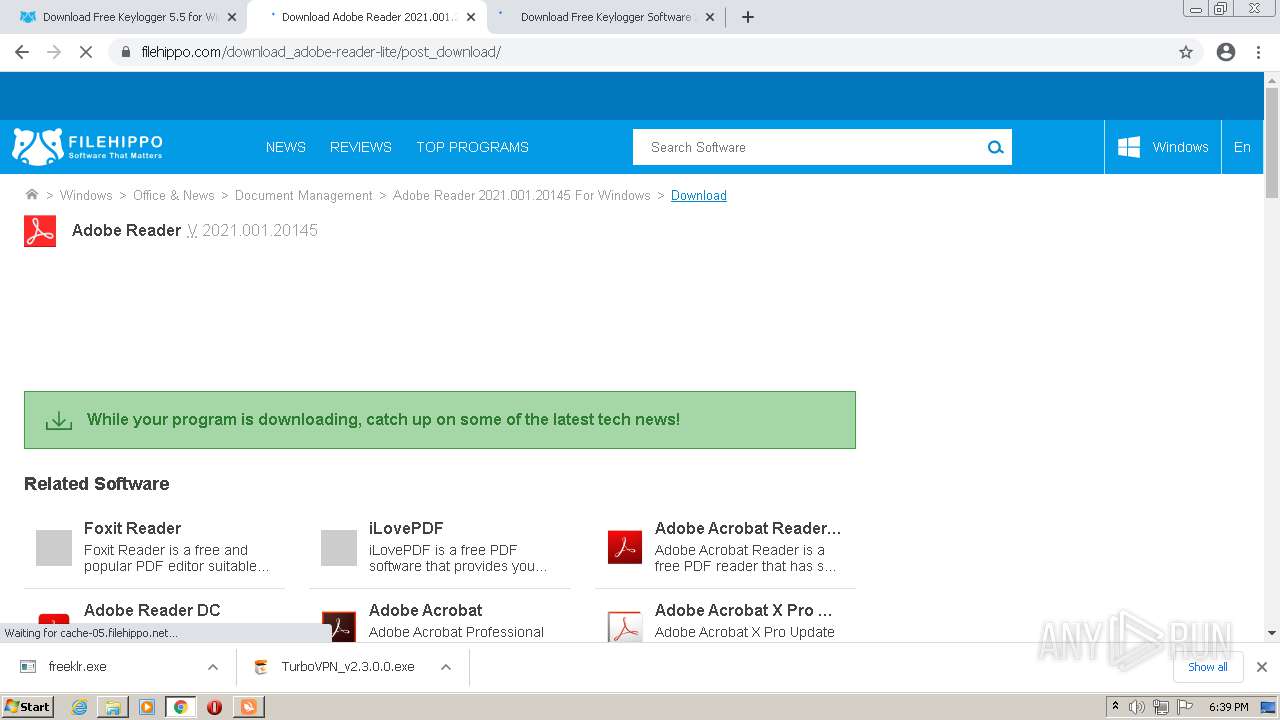Click the 6:39 PM taskbar clock
This screenshot has height=720, width=1280.
(x=1228, y=707)
